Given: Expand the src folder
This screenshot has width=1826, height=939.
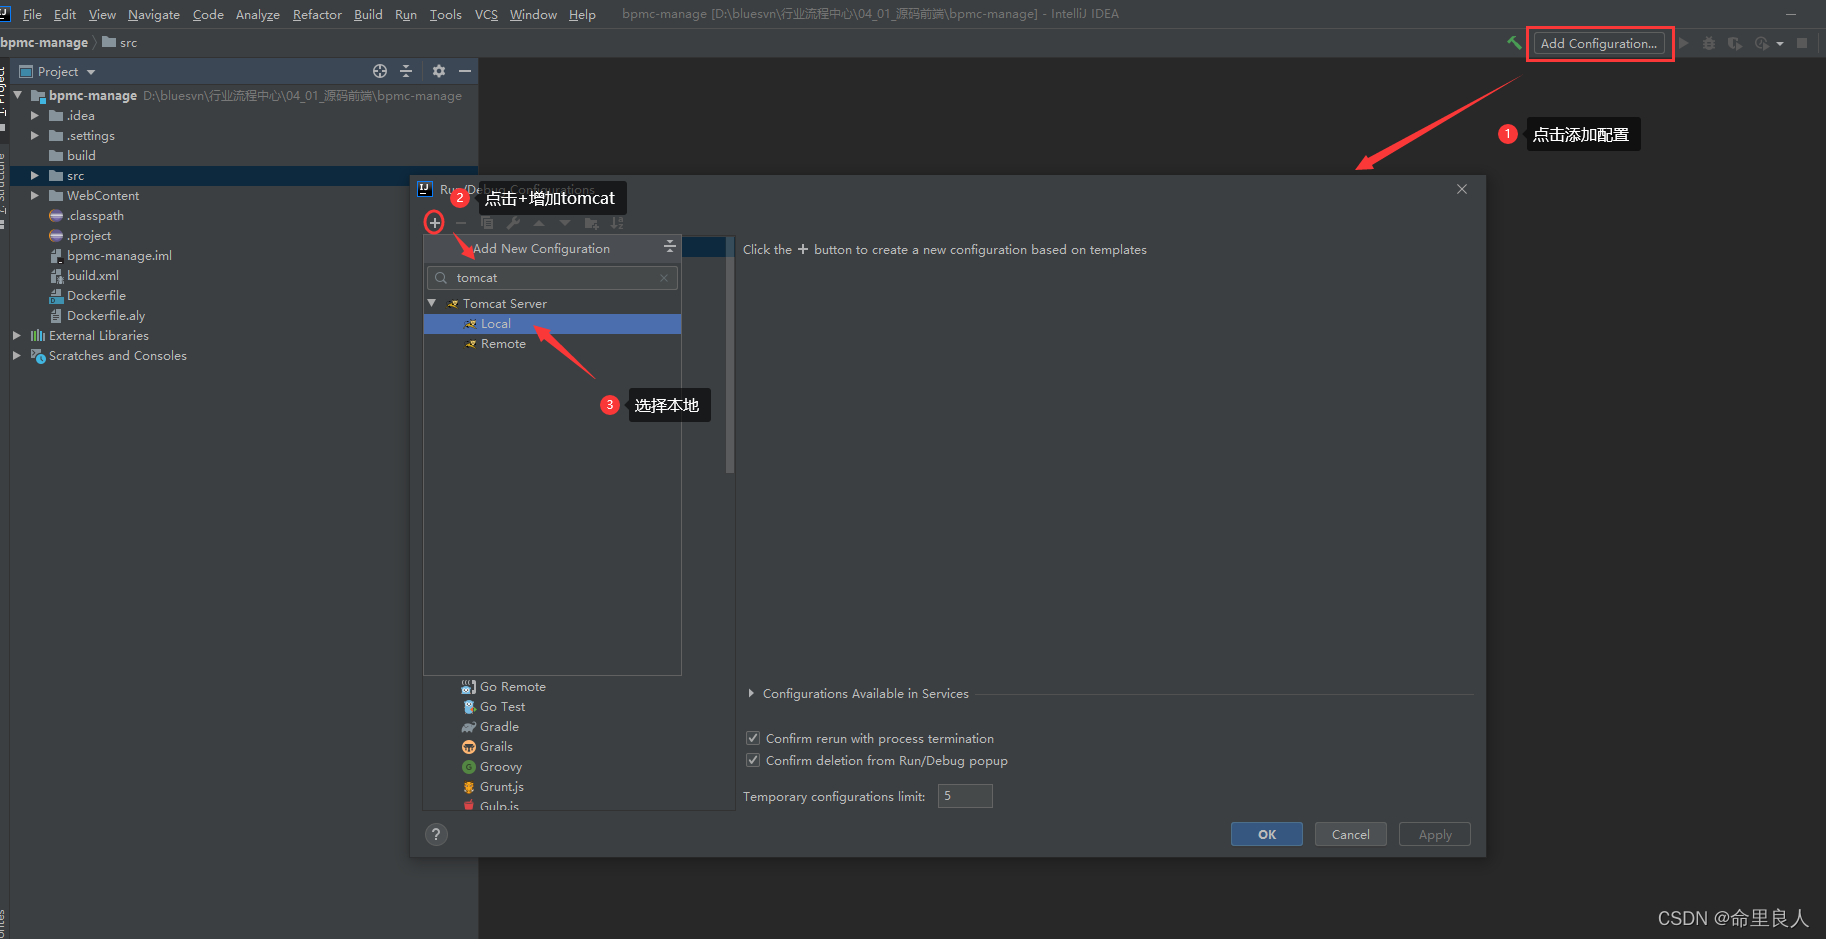Looking at the screenshot, I should pos(35,175).
